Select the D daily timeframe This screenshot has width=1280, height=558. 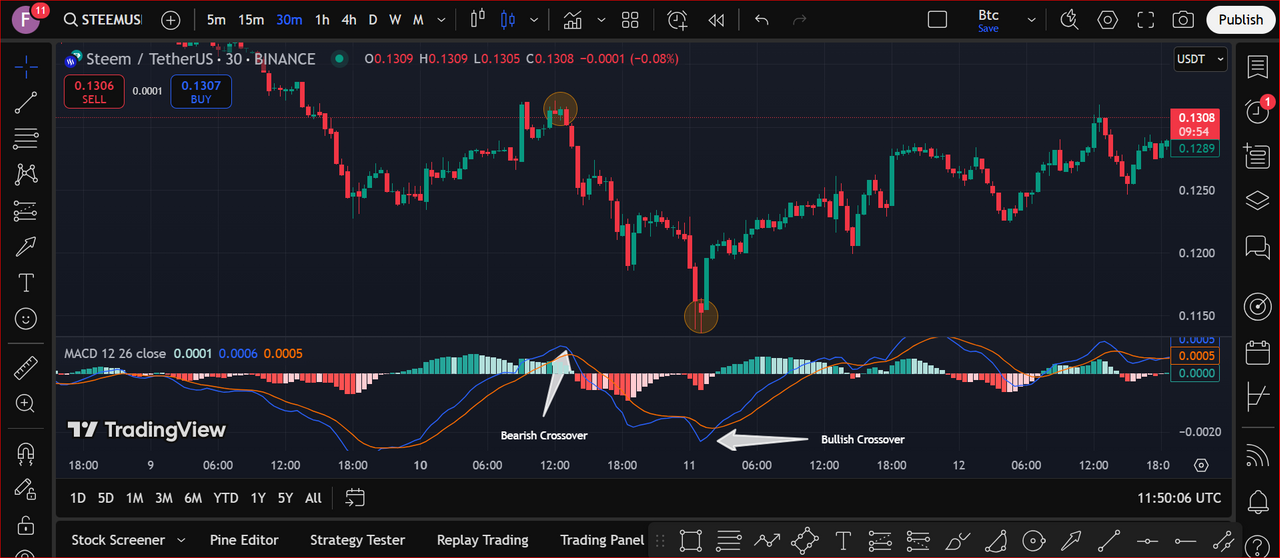tap(373, 19)
